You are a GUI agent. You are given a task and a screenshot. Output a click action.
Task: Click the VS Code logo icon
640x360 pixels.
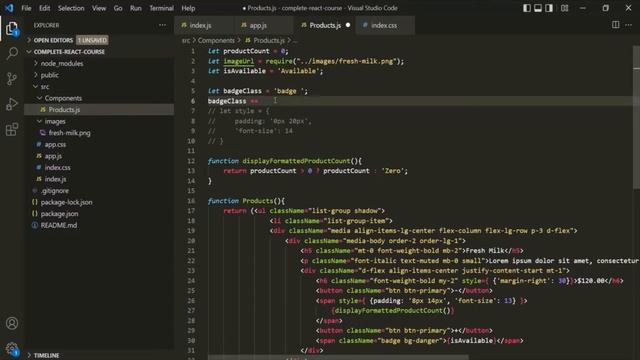[x=9, y=8]
